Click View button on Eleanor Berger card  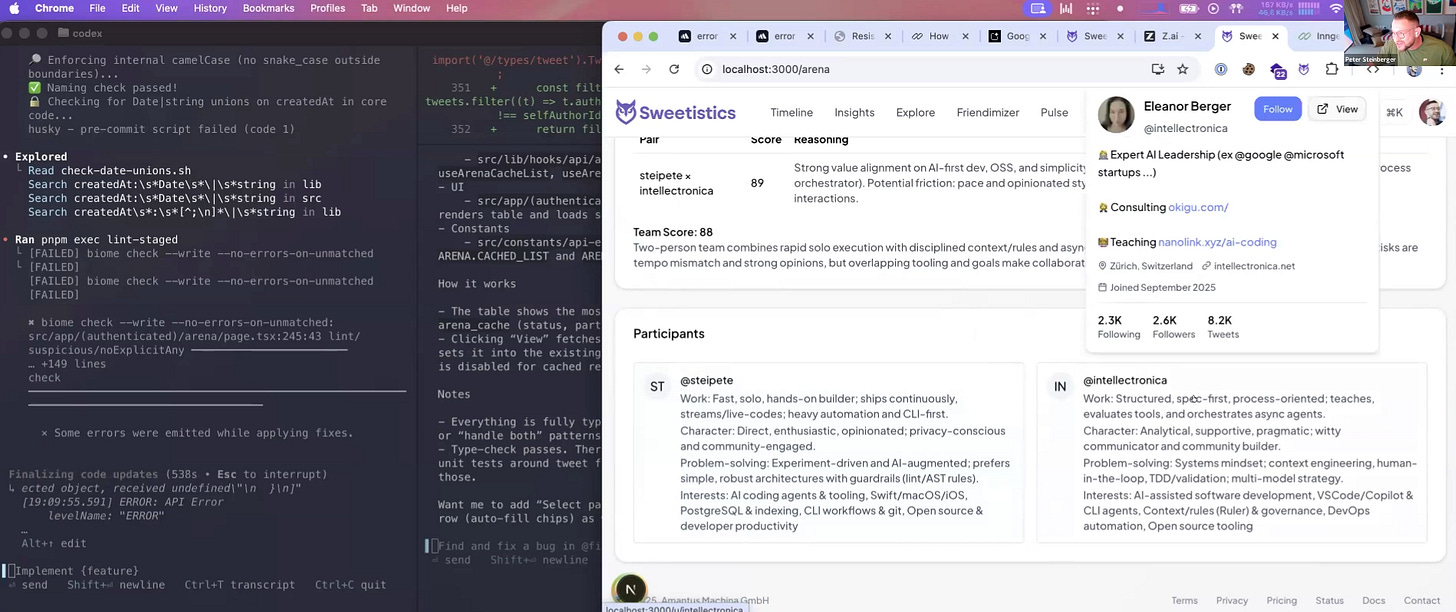[x=1337, y=109]
